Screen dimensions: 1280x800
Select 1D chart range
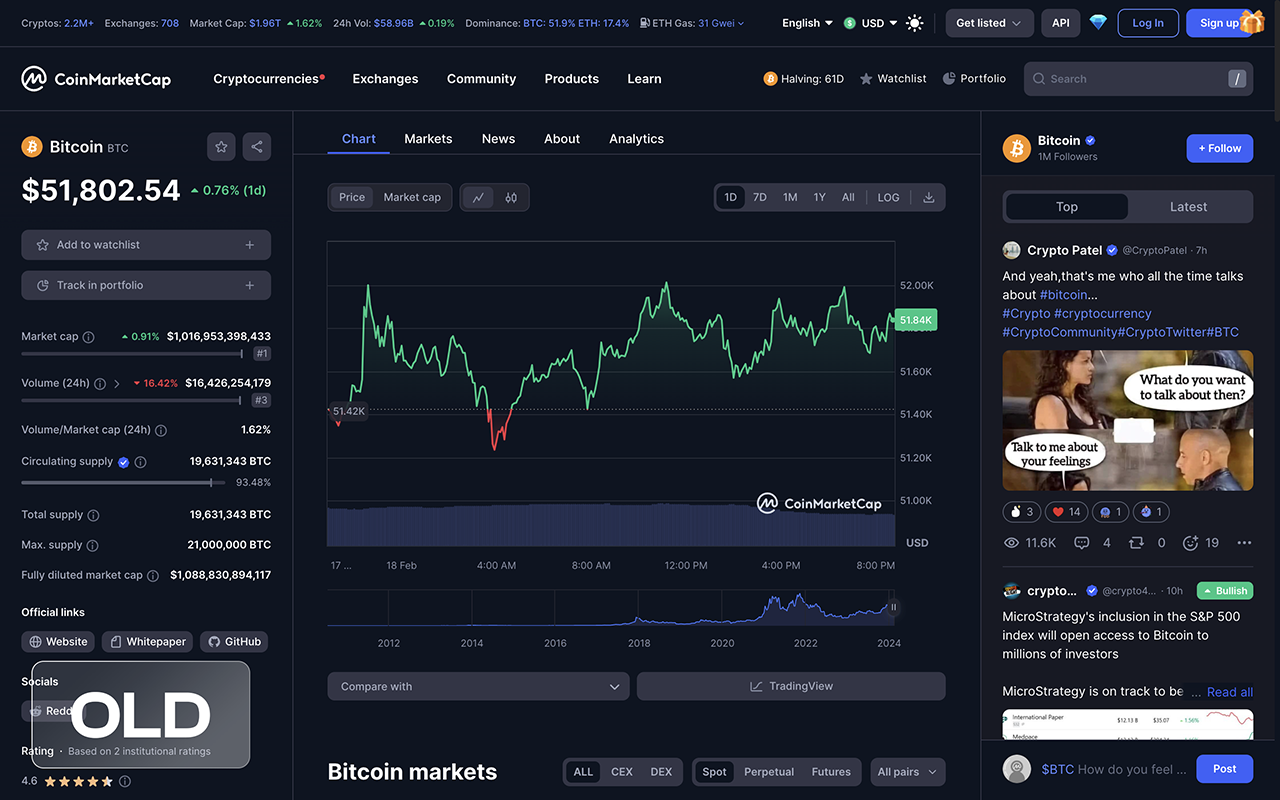pos(731,197)
